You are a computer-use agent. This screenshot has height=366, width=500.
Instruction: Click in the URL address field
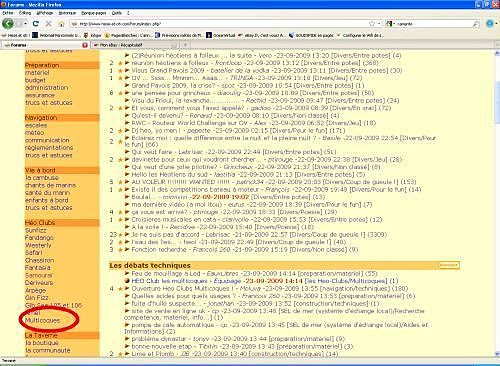[220, 24]
